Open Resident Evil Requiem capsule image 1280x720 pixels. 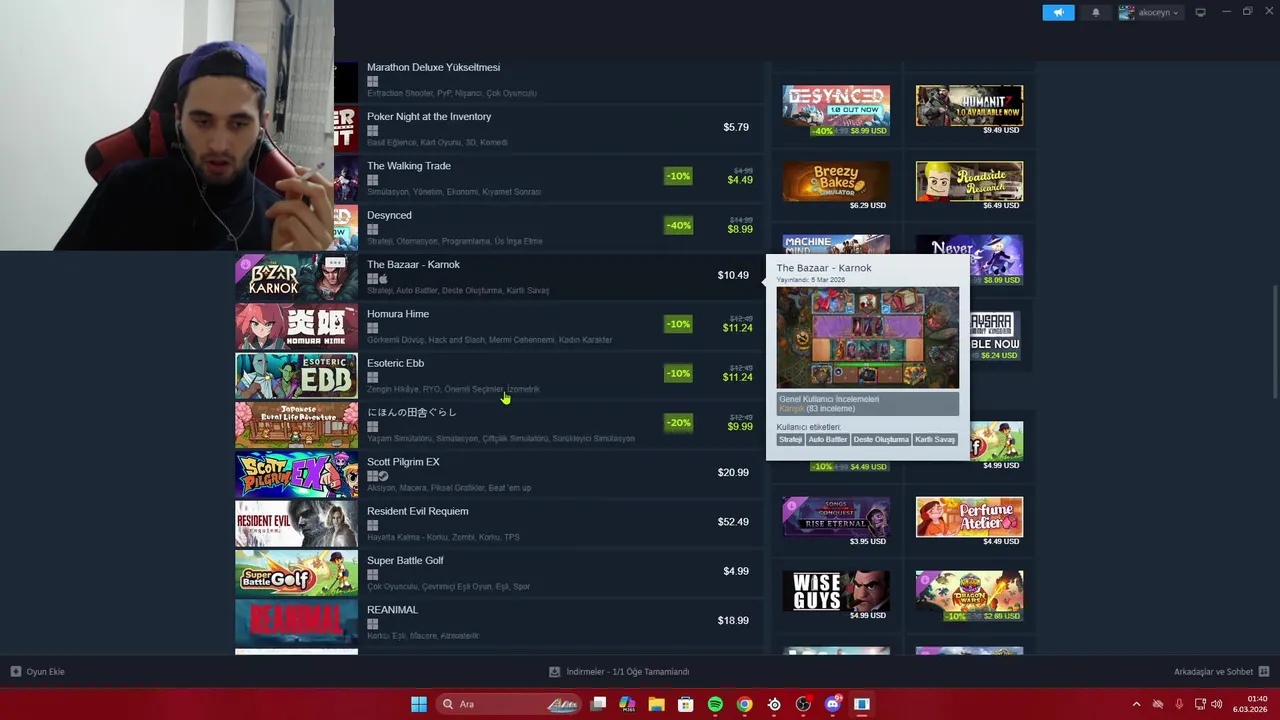[296, 524]
